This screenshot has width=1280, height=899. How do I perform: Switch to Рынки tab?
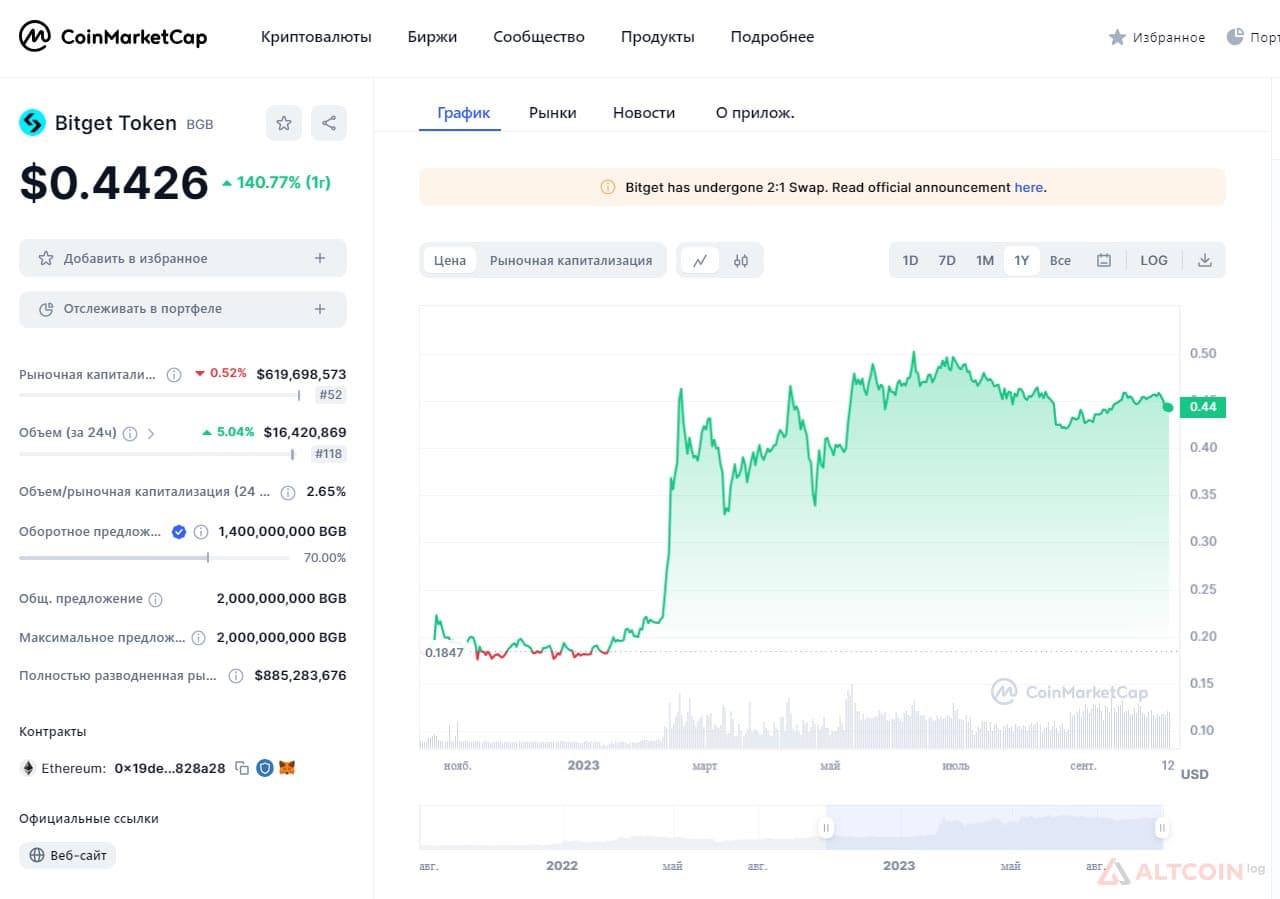[553, 113]
